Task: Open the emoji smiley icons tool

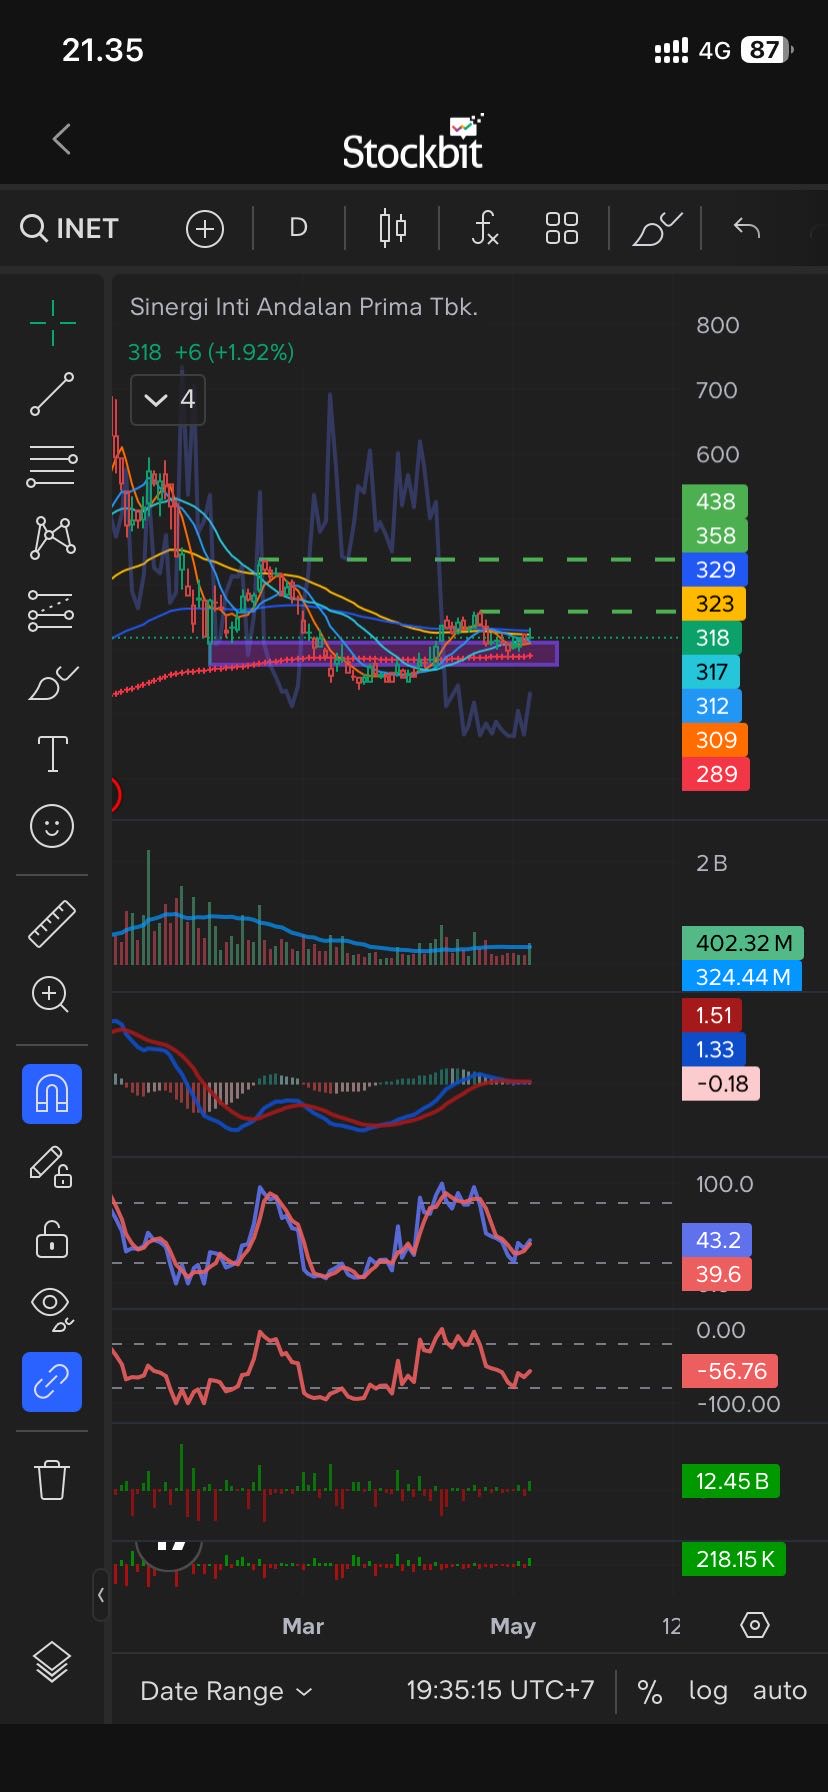Action: pyautogui.click(x=52, y=826)
